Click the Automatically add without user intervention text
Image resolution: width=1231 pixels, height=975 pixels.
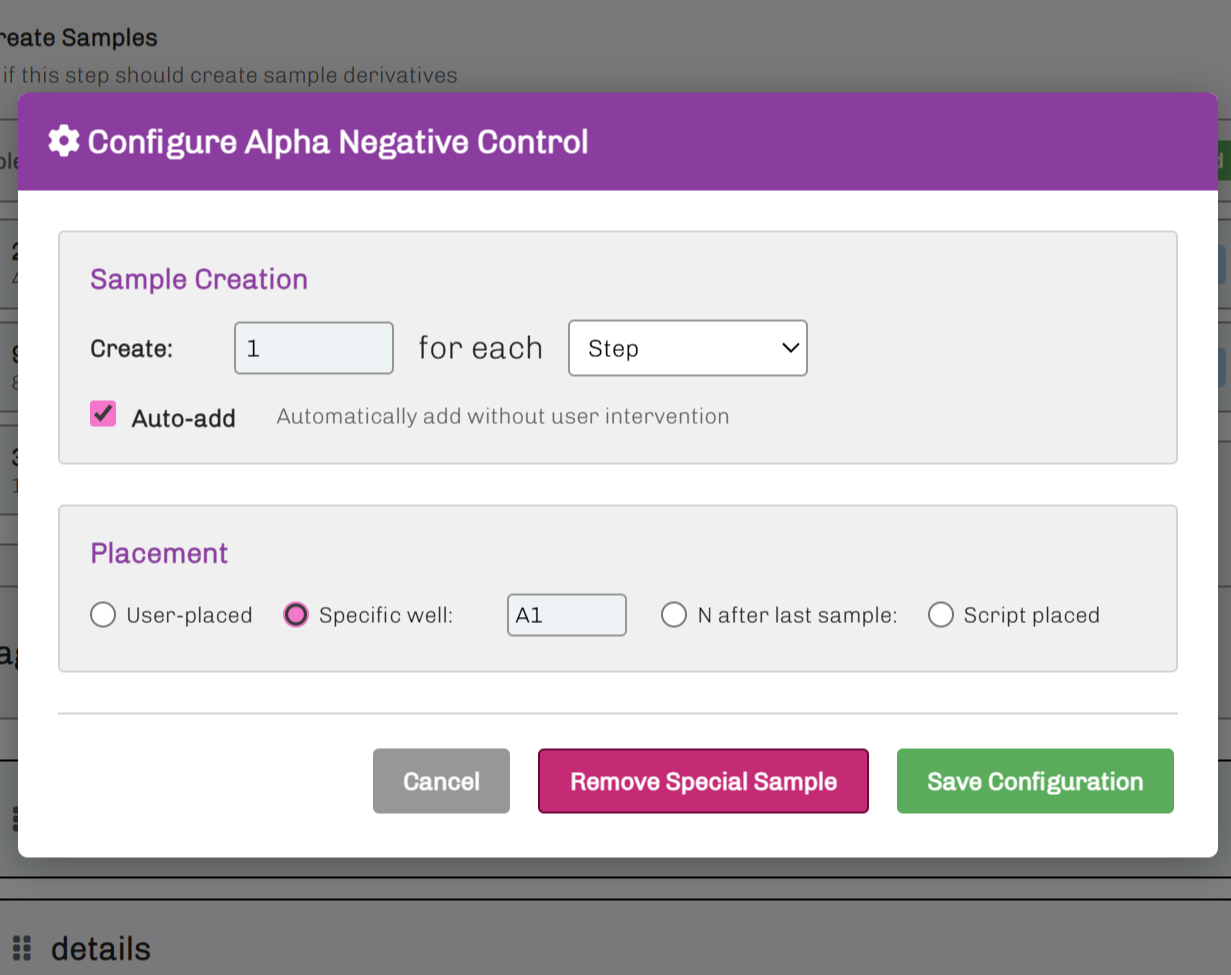point(502,416)
